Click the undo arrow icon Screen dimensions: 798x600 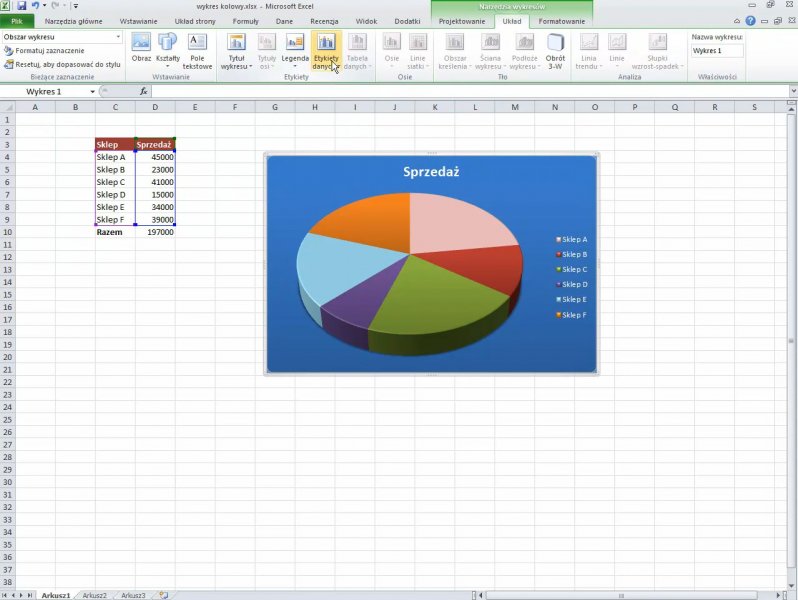[36, 6]
